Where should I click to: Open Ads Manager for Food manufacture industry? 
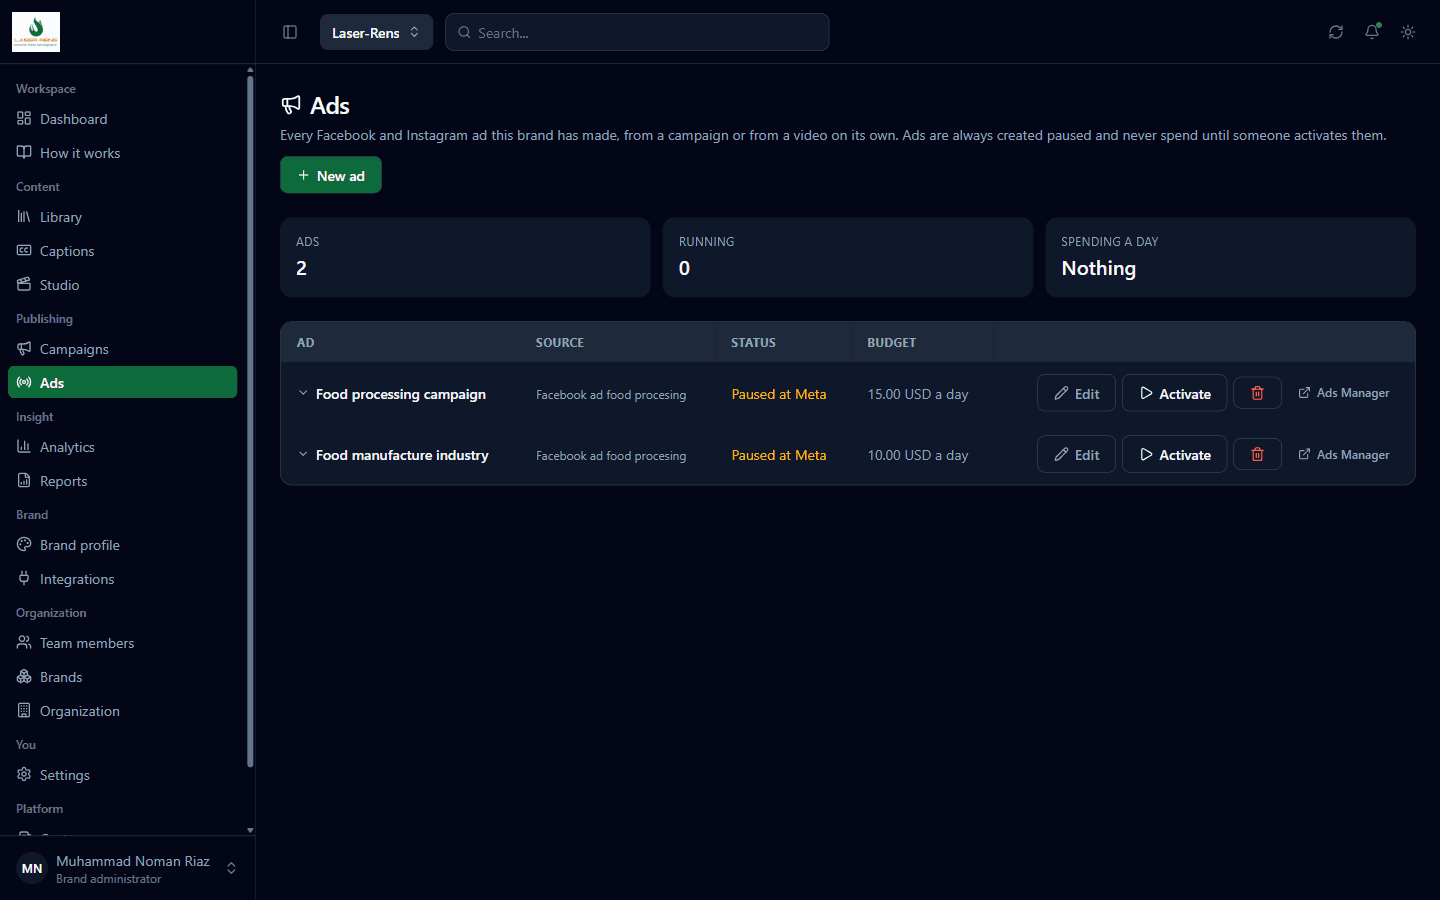click(1344, 455)
